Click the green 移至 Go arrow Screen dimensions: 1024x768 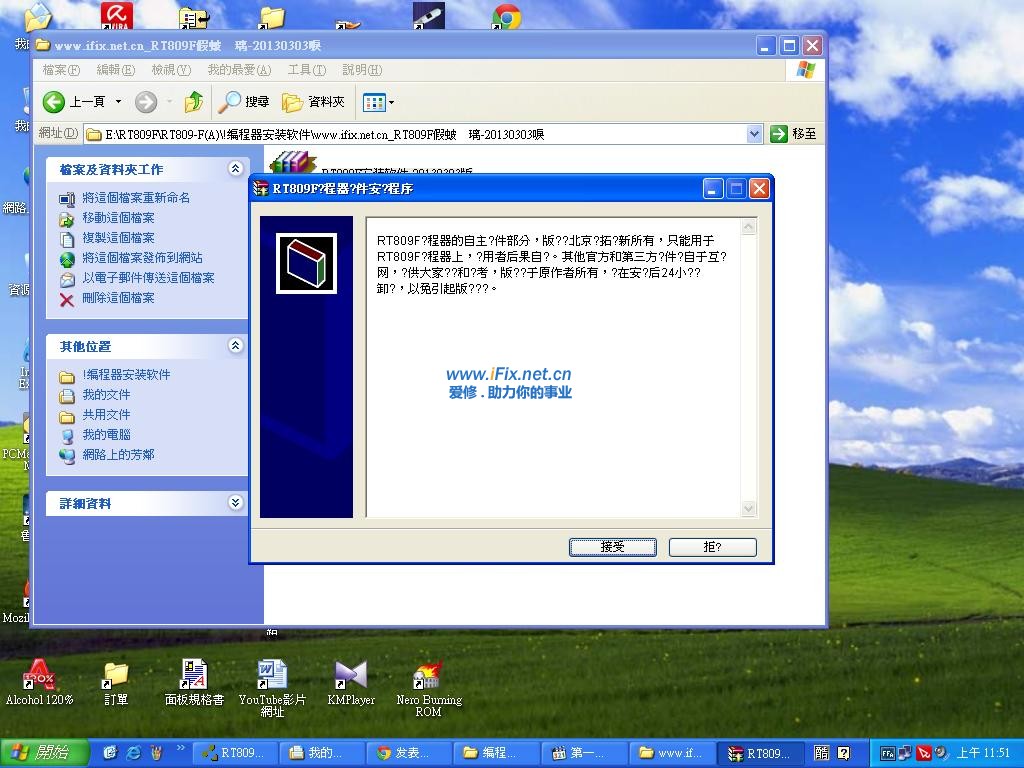tap(781, 132)
